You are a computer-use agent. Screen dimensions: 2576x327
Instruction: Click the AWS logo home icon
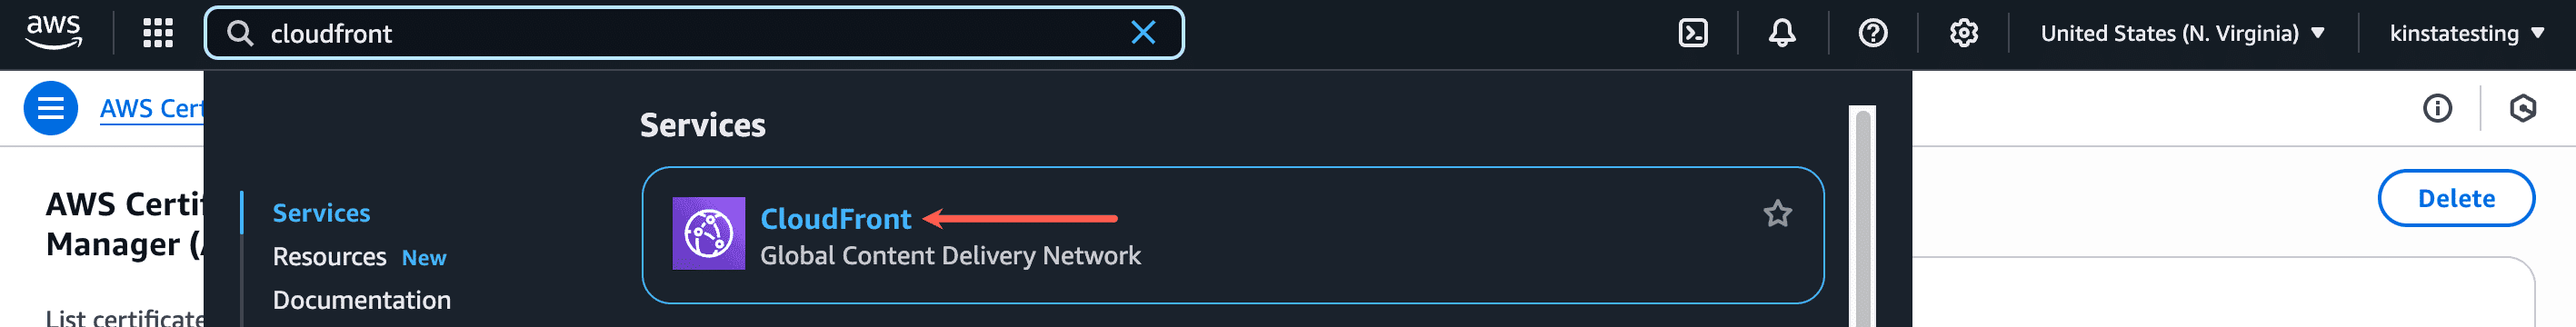tap(54, 33)
